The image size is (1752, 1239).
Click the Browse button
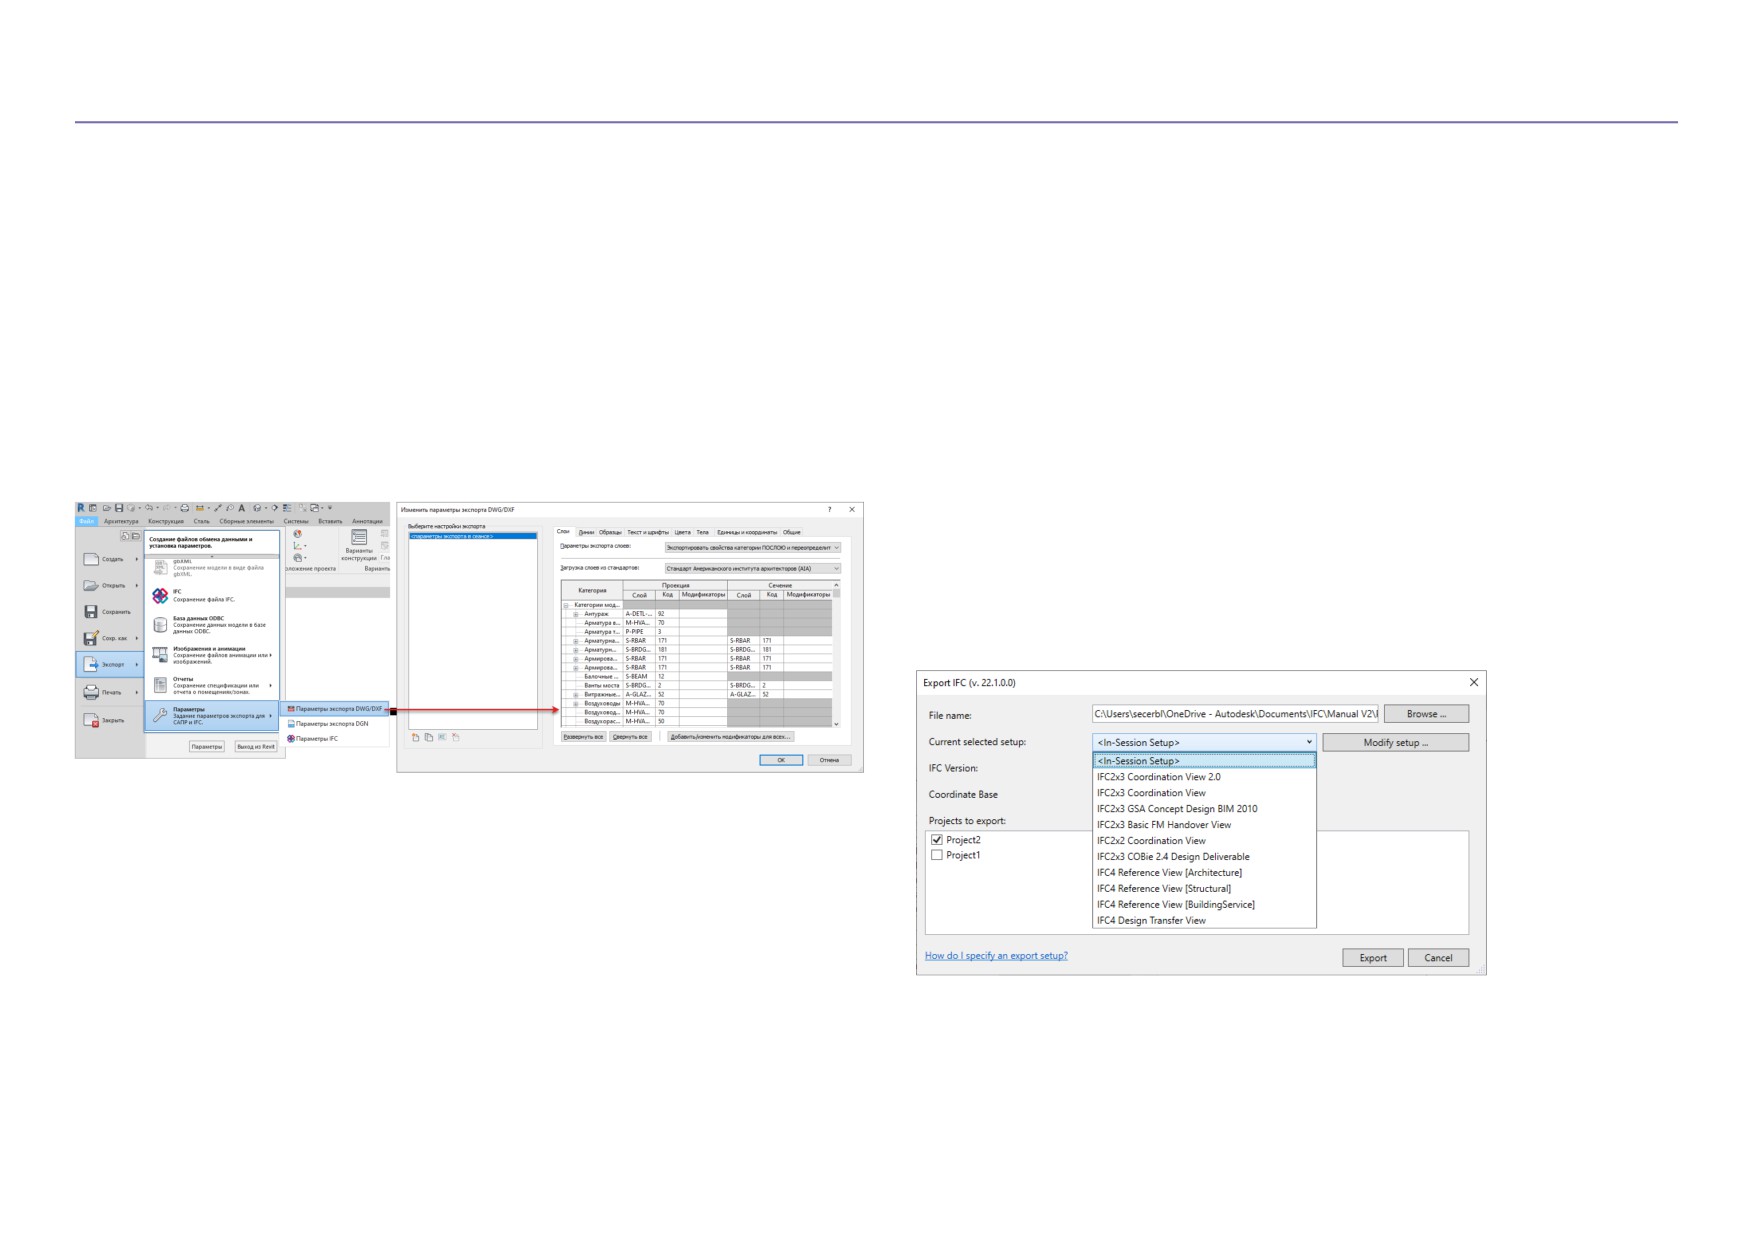click(x=1426, y=714)
